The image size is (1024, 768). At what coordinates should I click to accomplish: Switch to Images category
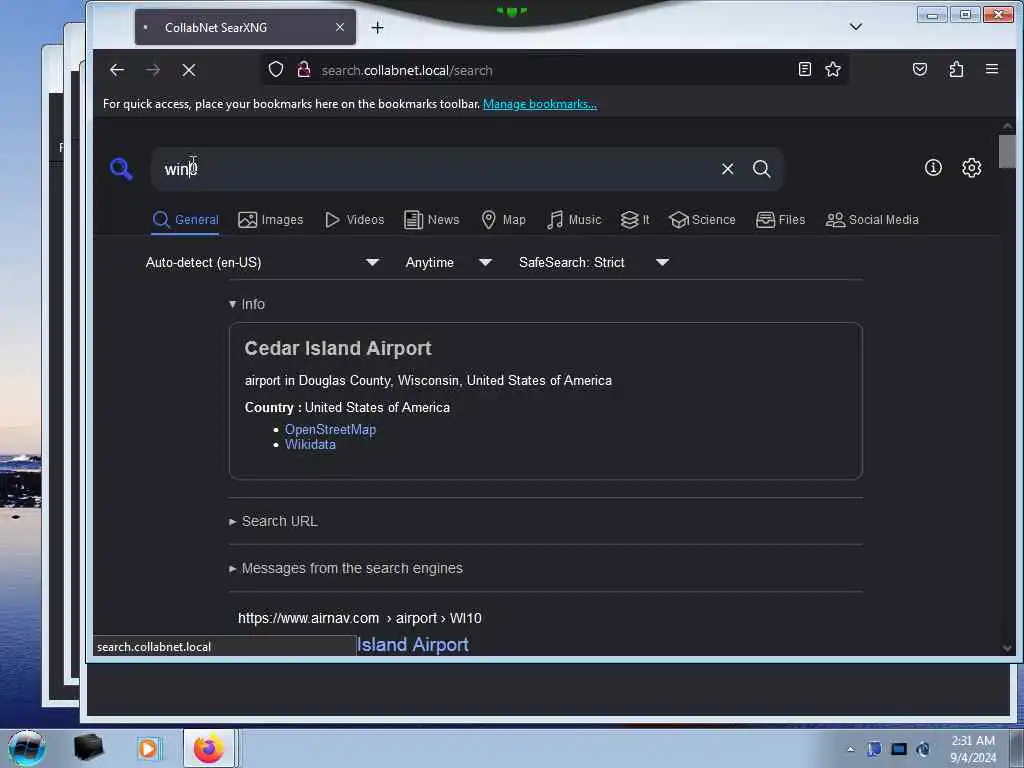click(270, 220)
